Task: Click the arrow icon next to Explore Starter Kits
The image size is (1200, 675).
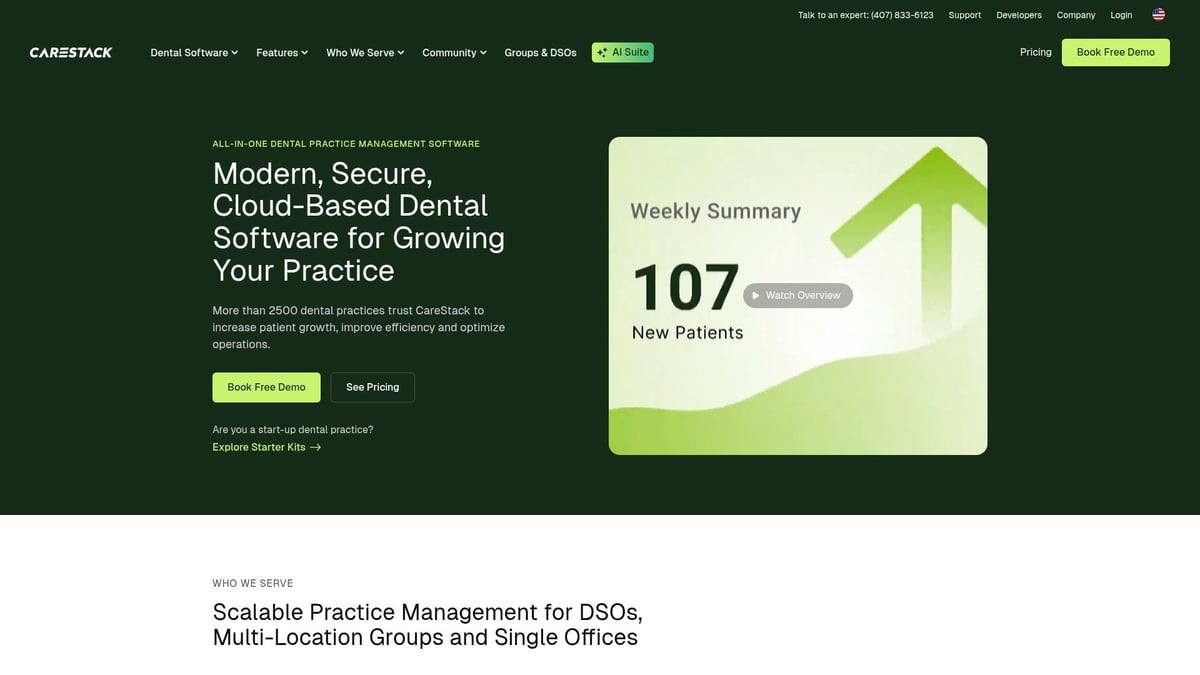Action: pyautogui.click(x=315, y=447)
